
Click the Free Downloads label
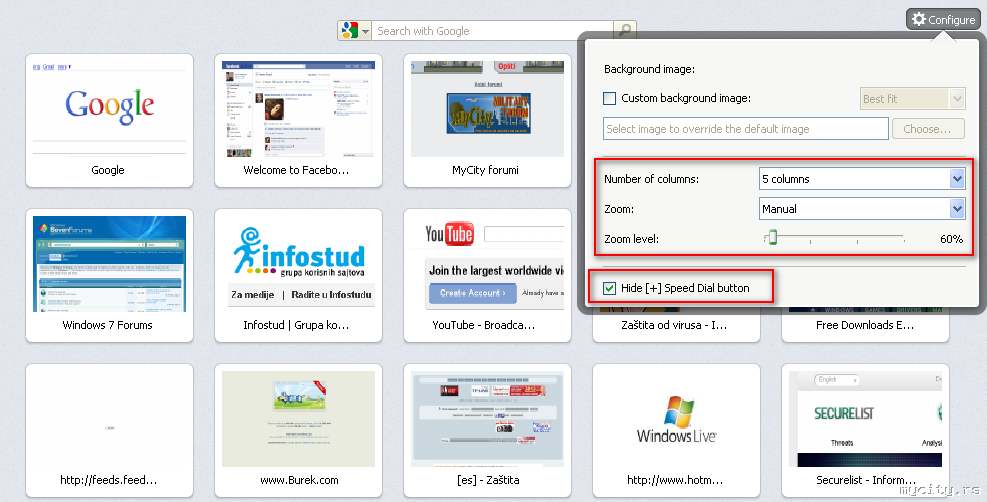point(865,325)
